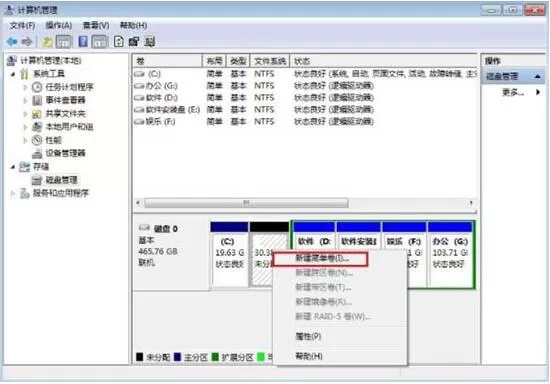
Task: Sort by the 文件系统 column header
Action: 270,61
